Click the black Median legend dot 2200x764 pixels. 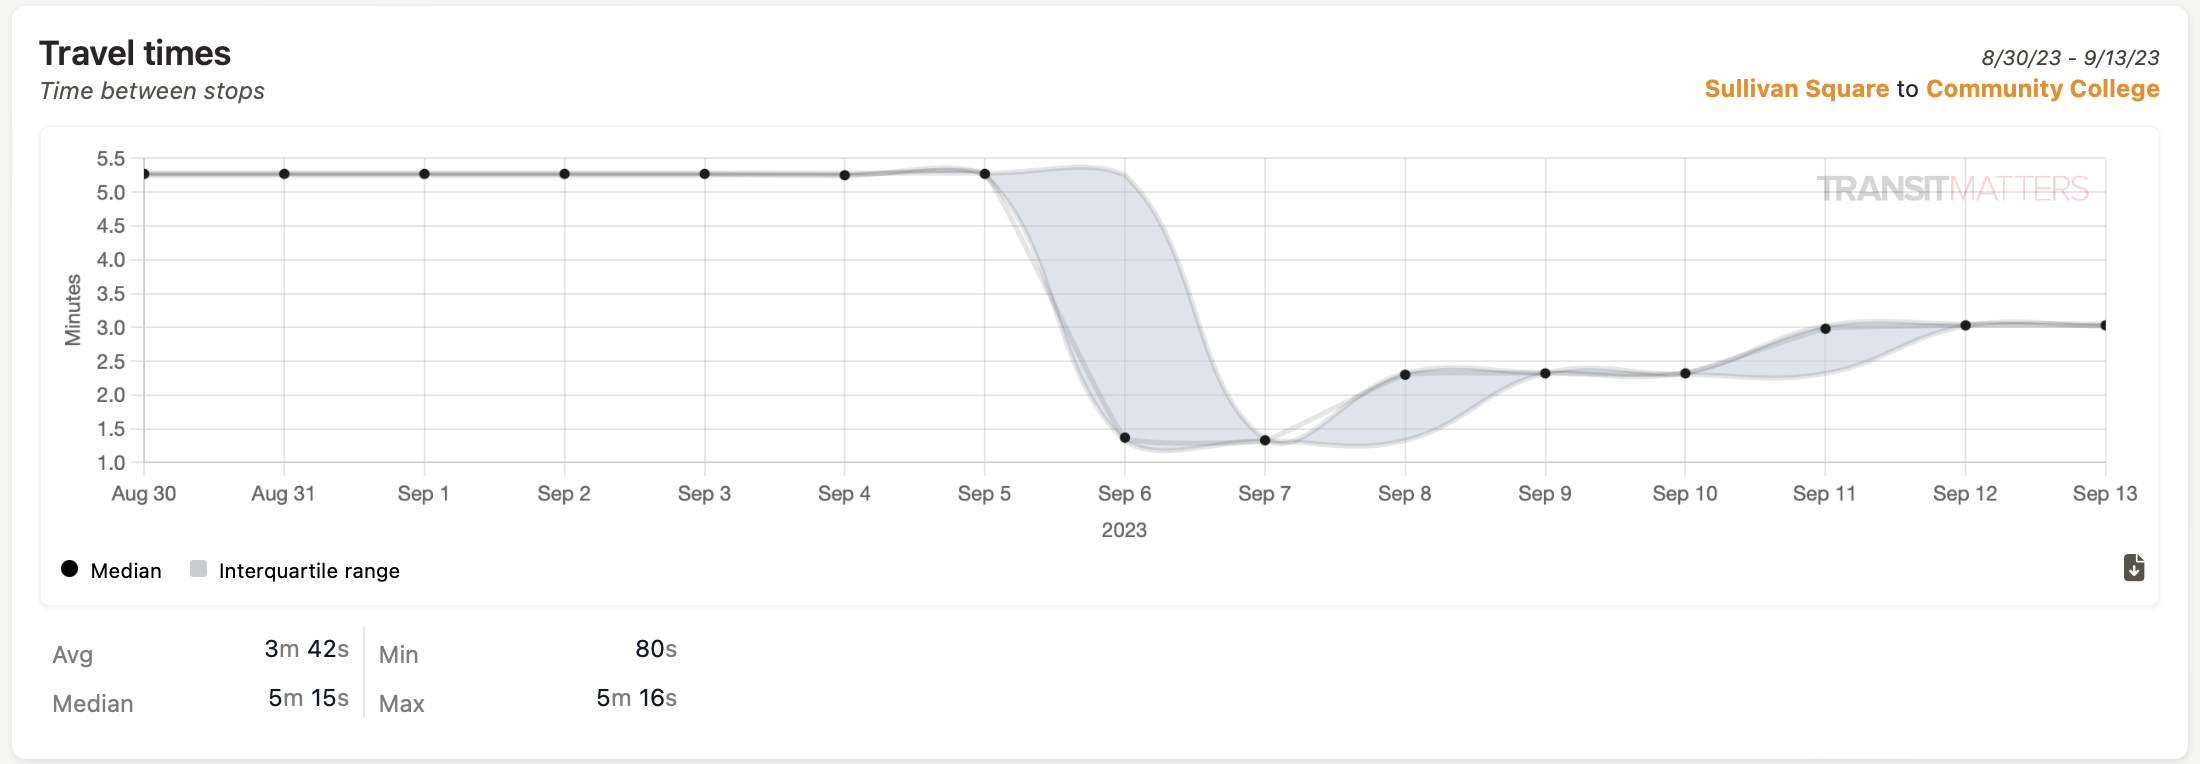point(69,569)
